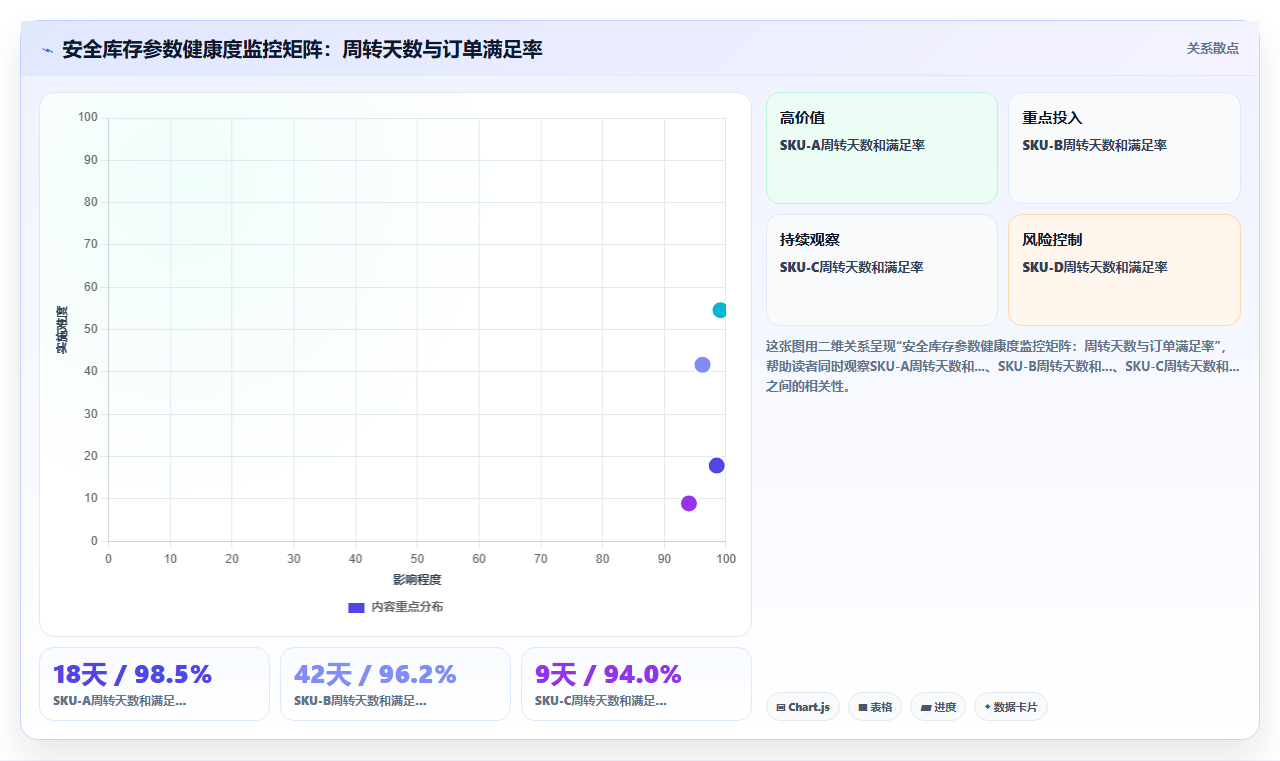This screenshot has width=1280, height=761.
Task: Open the 重点投入 quadrant card
Action: [1124, 148]
